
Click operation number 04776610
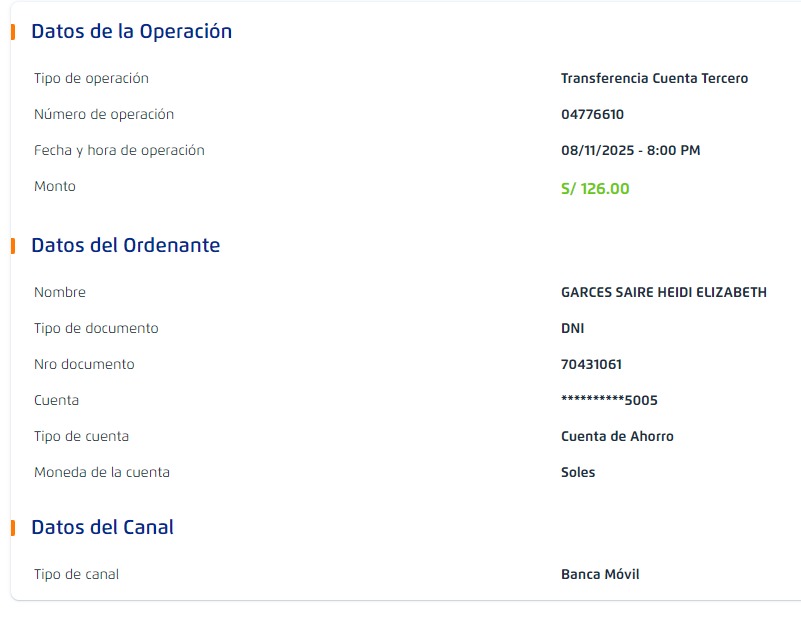(592, 114)
